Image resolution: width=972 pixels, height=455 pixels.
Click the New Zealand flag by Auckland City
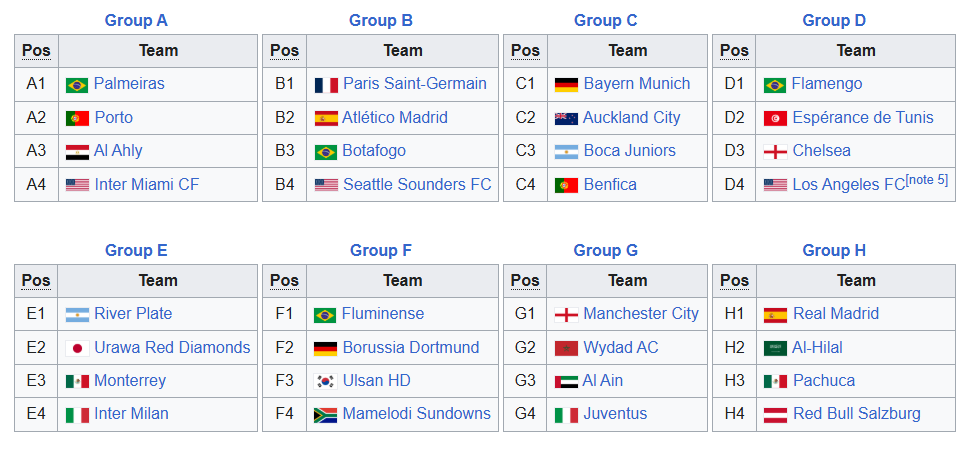pos(566,118)
